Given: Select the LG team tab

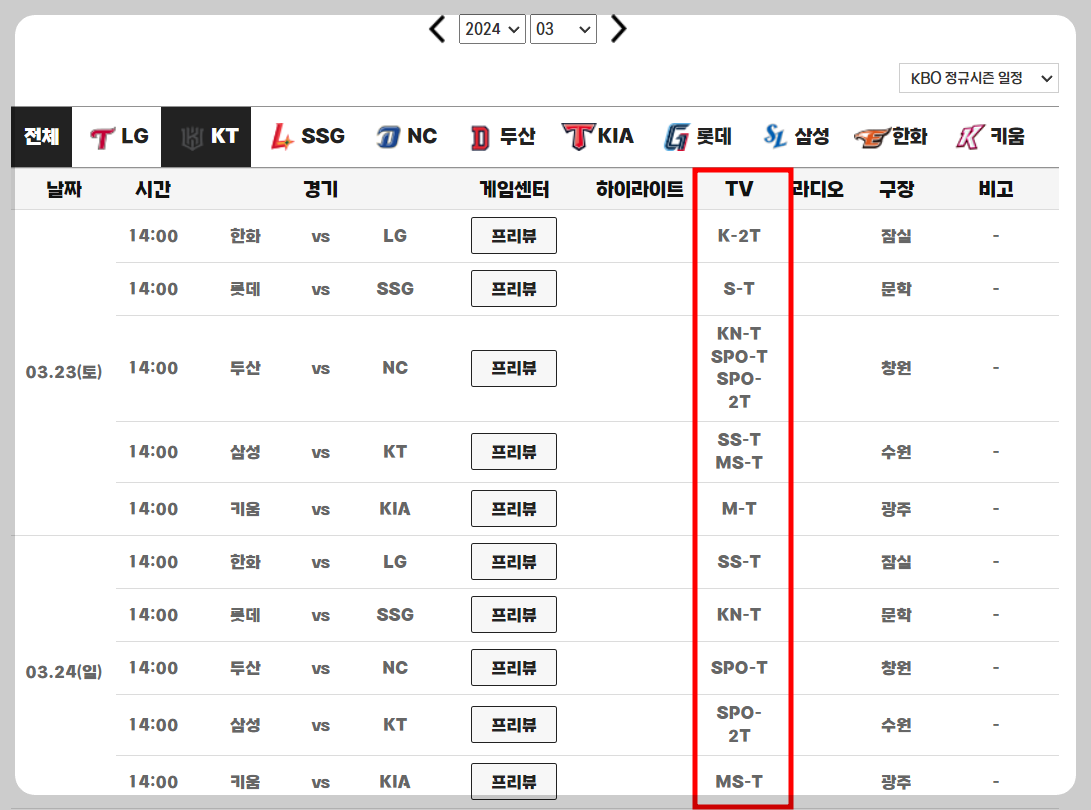Looking at the screenshot, I should (117, 136).
